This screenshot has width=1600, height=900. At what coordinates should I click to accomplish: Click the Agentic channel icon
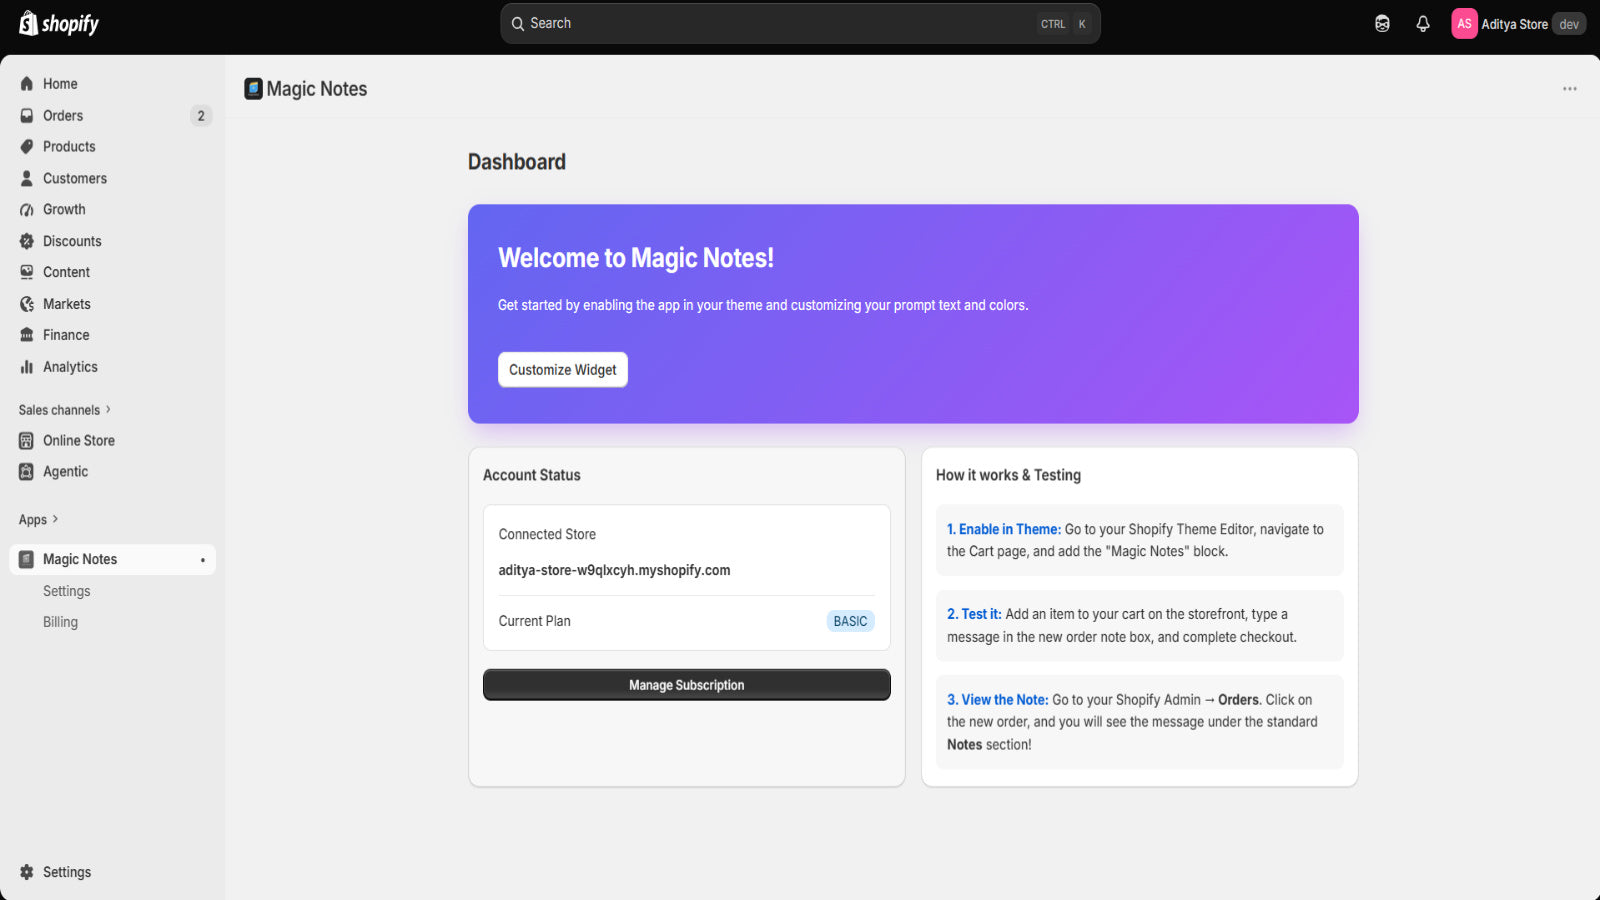[x=27, y=472]
